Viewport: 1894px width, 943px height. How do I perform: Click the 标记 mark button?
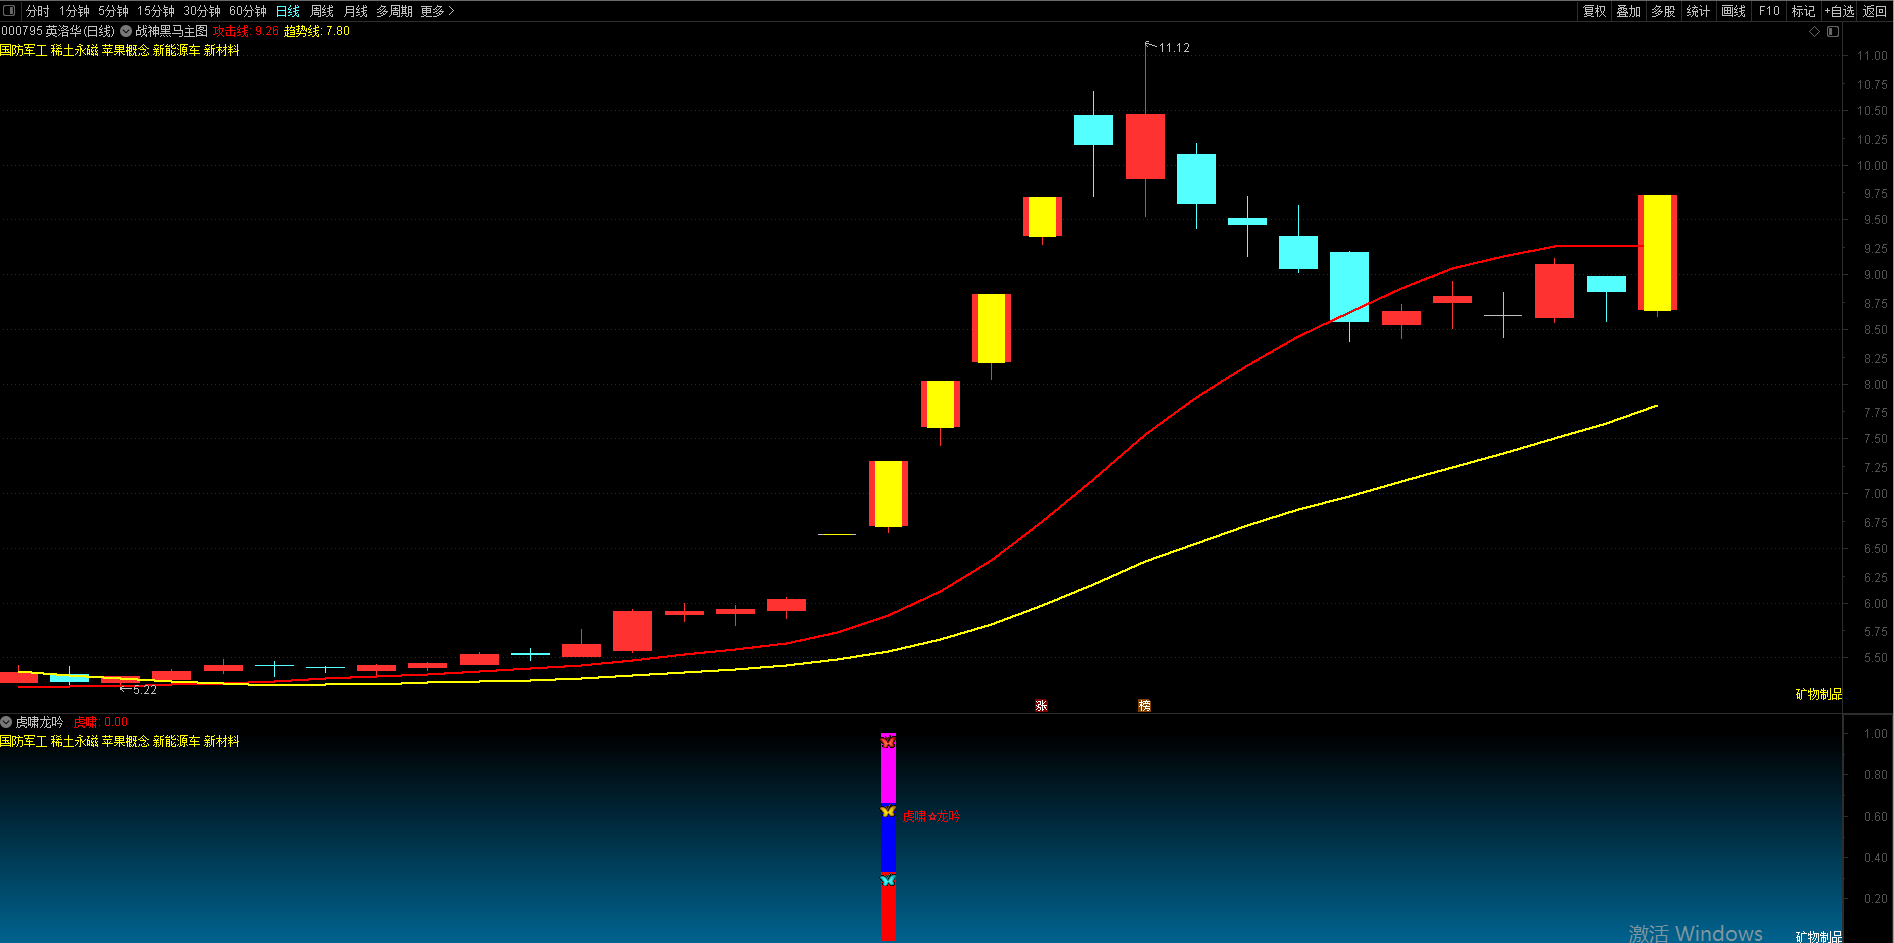(x=1803, y=11)
